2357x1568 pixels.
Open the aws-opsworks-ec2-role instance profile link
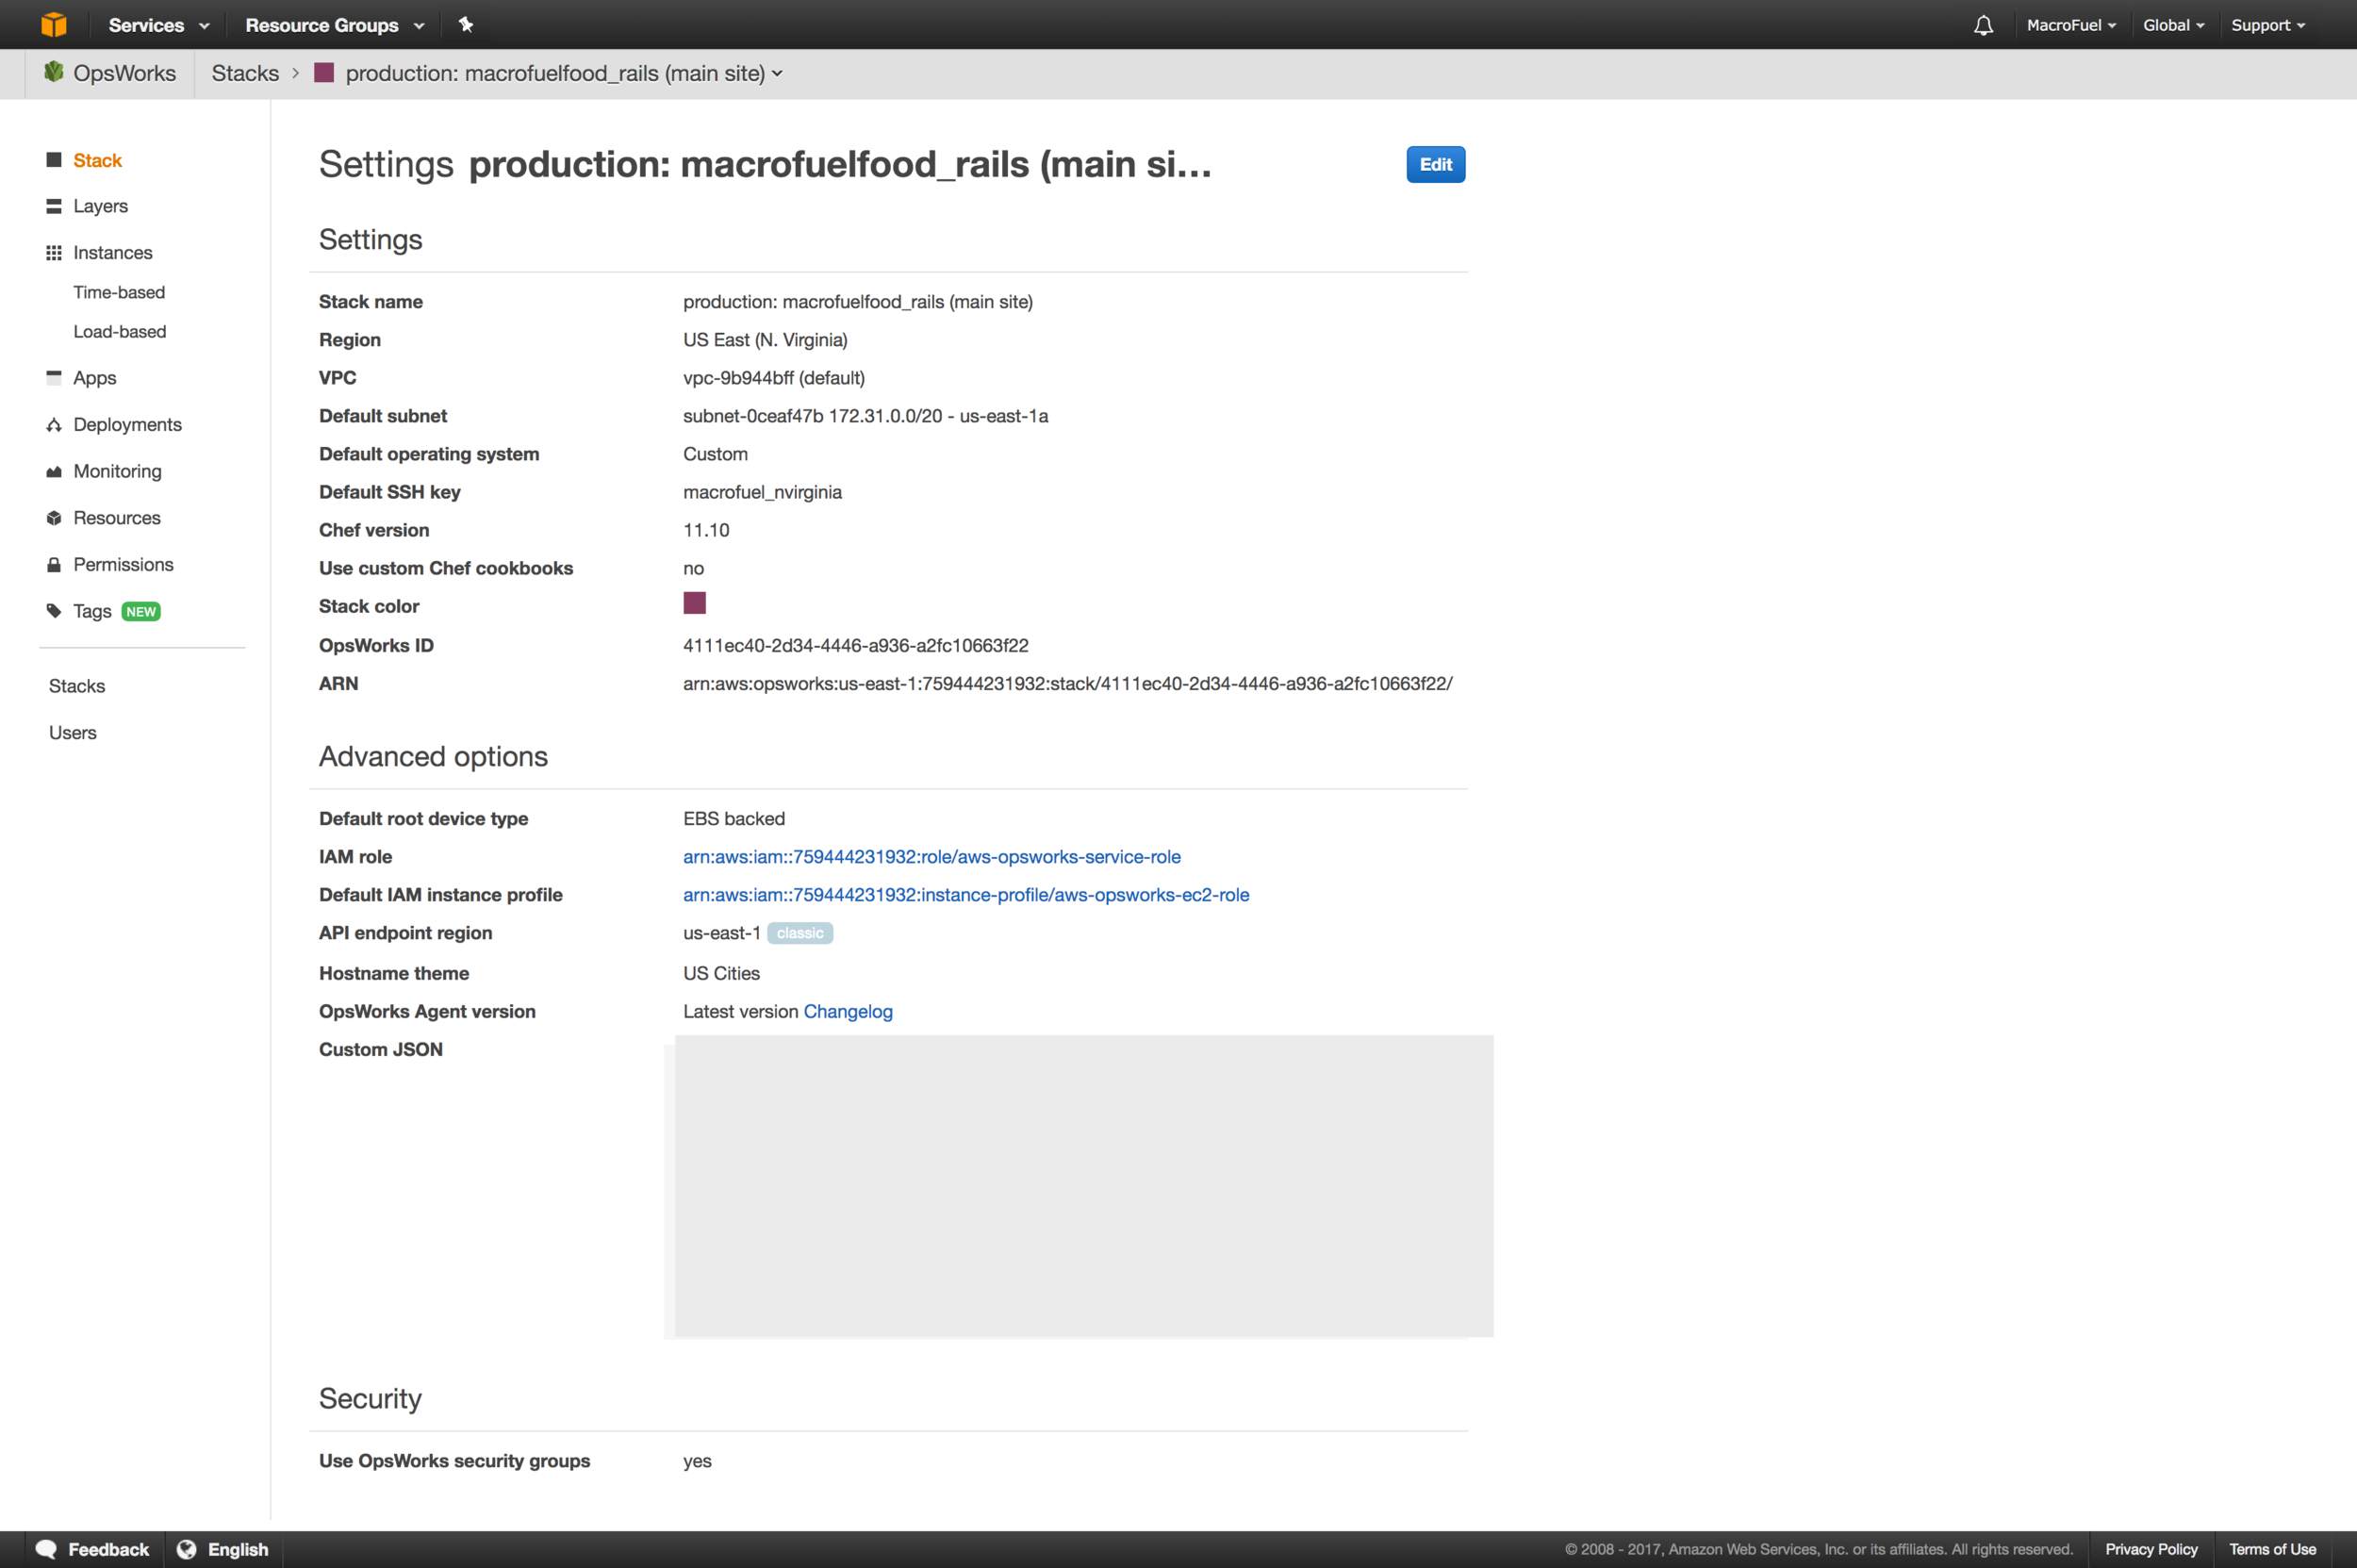click(x=966, y=895)
